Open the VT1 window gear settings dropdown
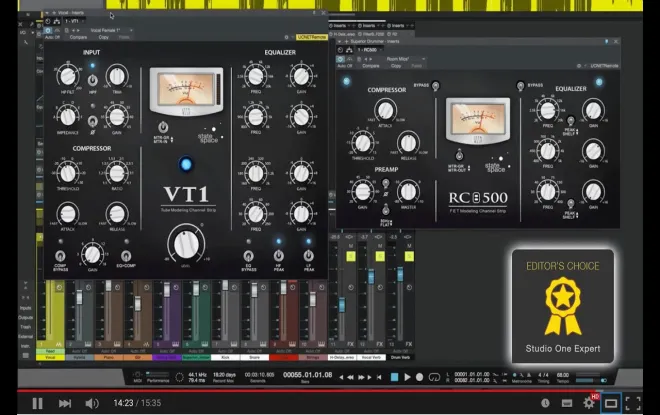This screenshot has height=415, width=660. tap(289, 37)
